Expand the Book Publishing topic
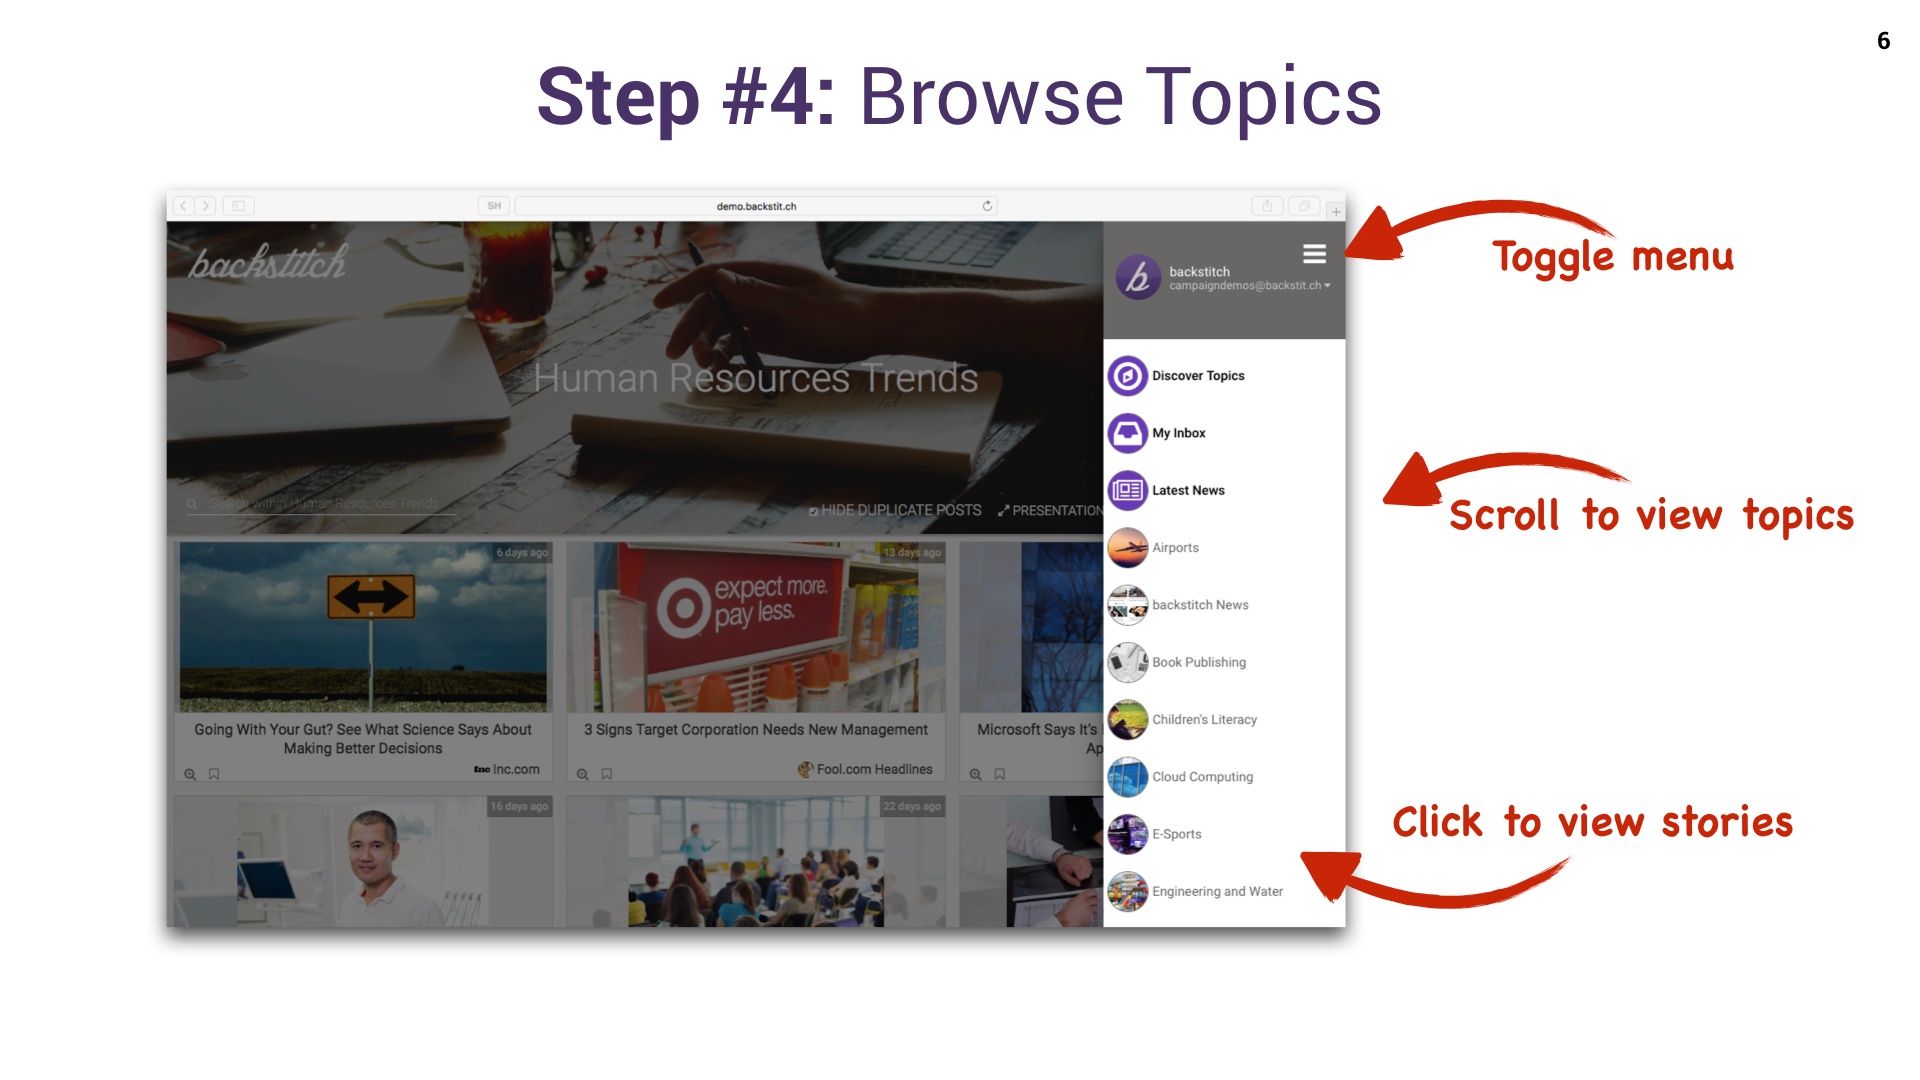 click(1197, 662)
